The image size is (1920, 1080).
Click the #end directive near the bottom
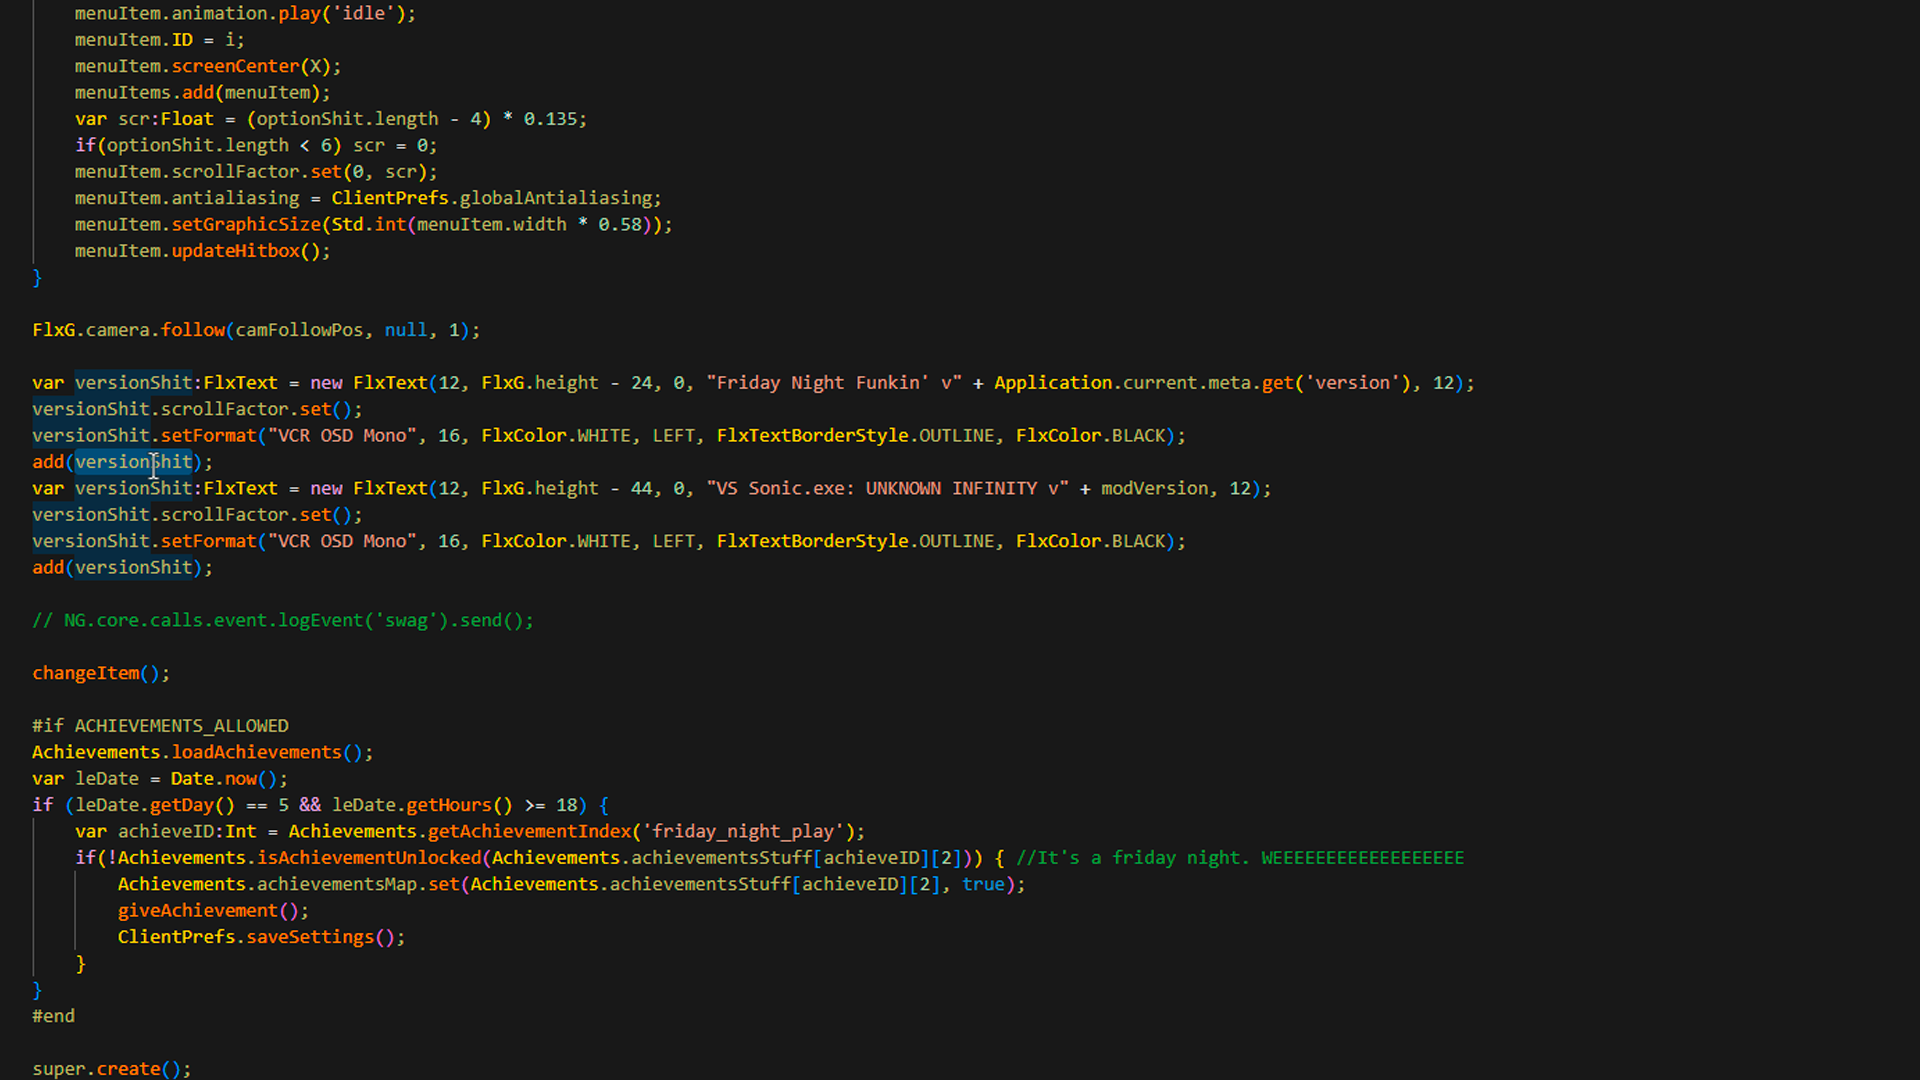click(53, 1016)
